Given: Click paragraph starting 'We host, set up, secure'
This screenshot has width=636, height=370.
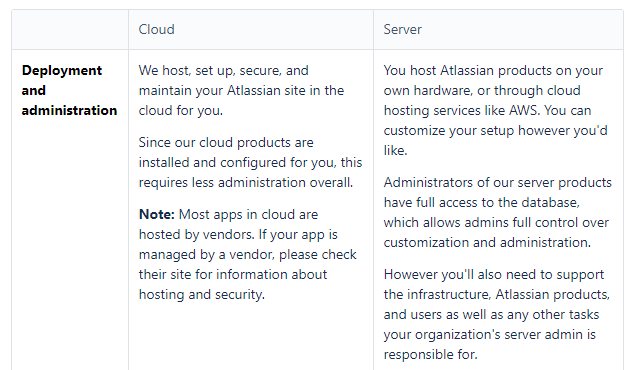Looking at the screenshot, I should click(x=241, y=90).
